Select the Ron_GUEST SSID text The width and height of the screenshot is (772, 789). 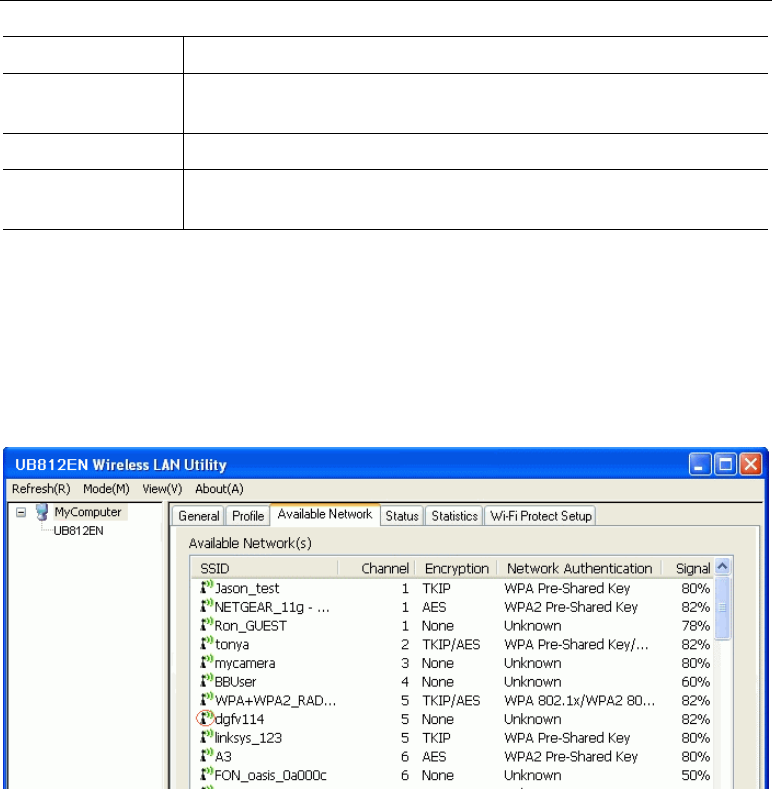coord(251,625)
